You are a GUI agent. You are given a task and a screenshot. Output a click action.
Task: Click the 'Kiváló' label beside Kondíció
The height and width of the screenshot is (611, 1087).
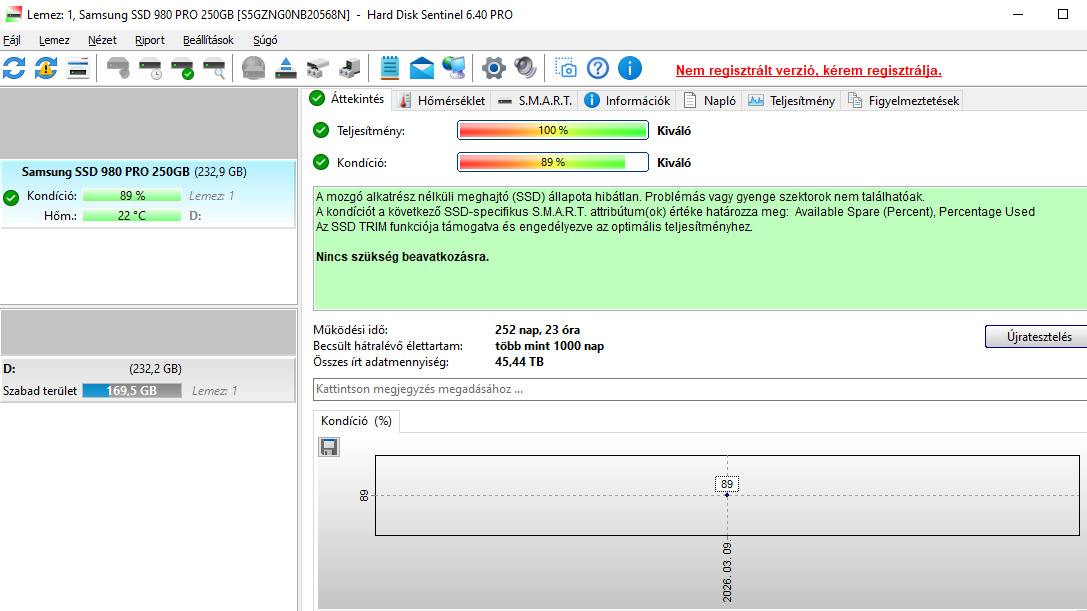click(x=674, y=162)
